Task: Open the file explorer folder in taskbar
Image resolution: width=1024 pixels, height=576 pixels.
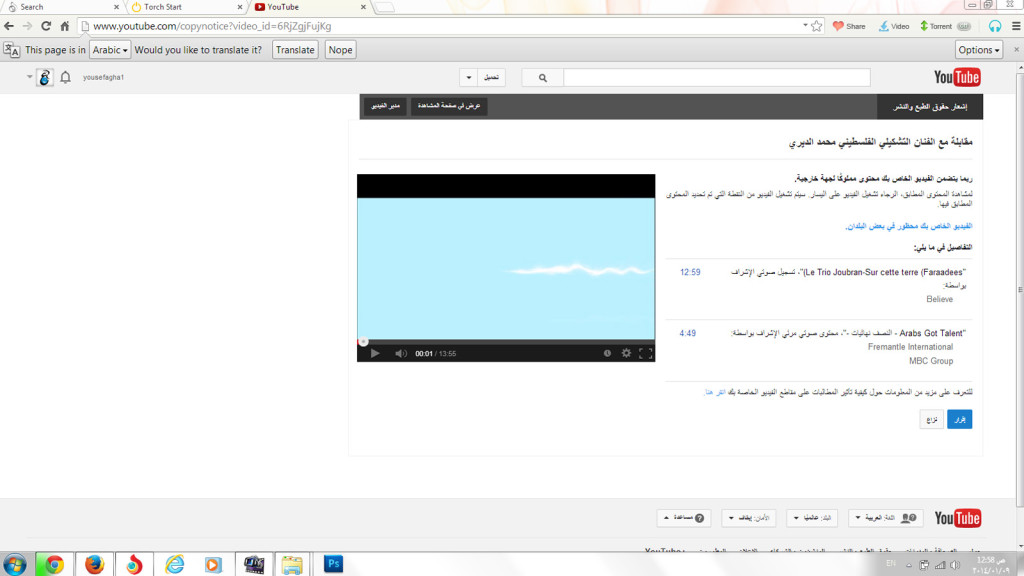Action: point(292,564)
